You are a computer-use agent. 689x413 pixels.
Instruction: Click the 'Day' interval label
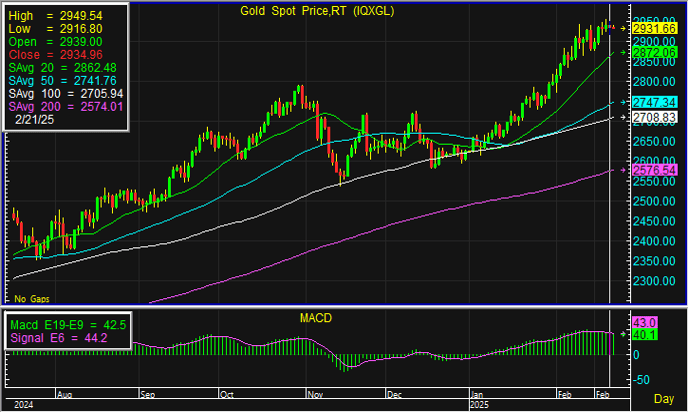click(x=664, y=398)
